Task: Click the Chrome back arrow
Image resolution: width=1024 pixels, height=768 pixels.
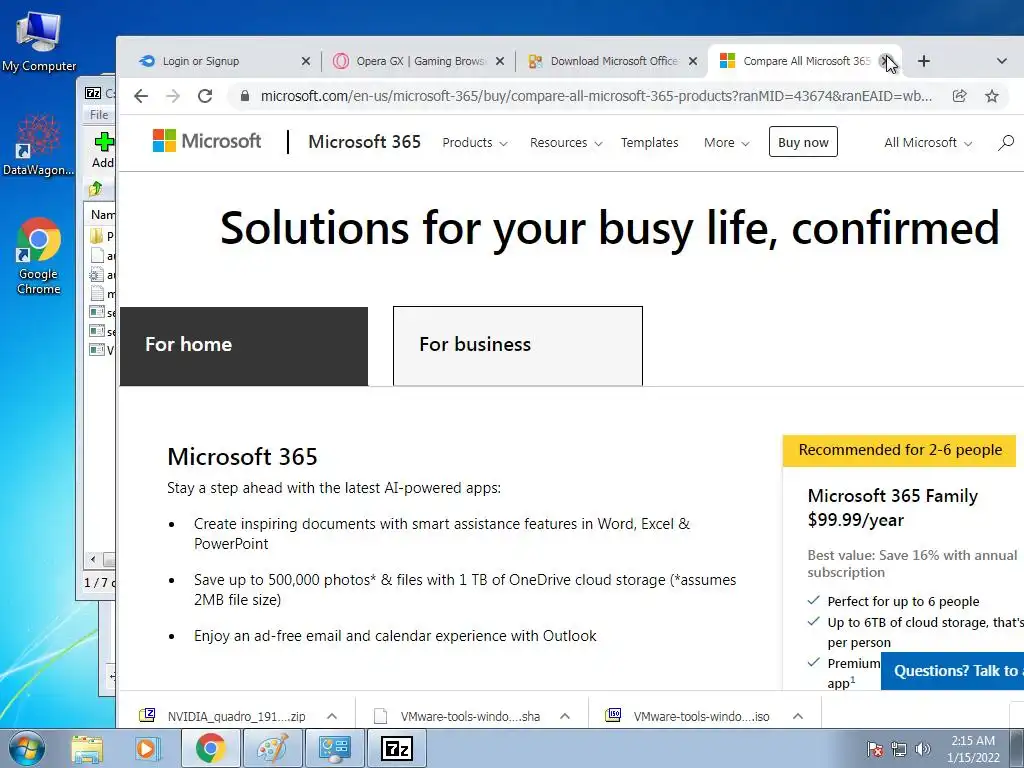Action: (x=141, y=96)
